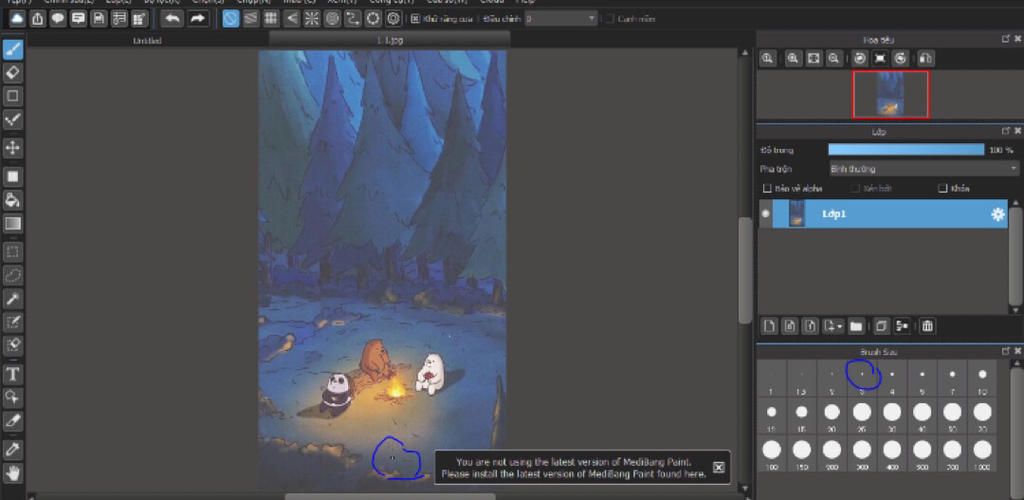The height and width of the screenshot is (500, 1024).
Task: Create a new layer with the blank page icon
Action: click(x=770, y=326)
